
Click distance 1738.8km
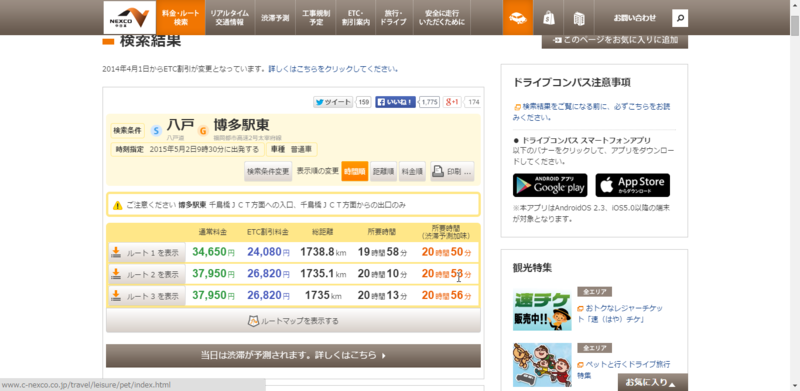point(323,252)
